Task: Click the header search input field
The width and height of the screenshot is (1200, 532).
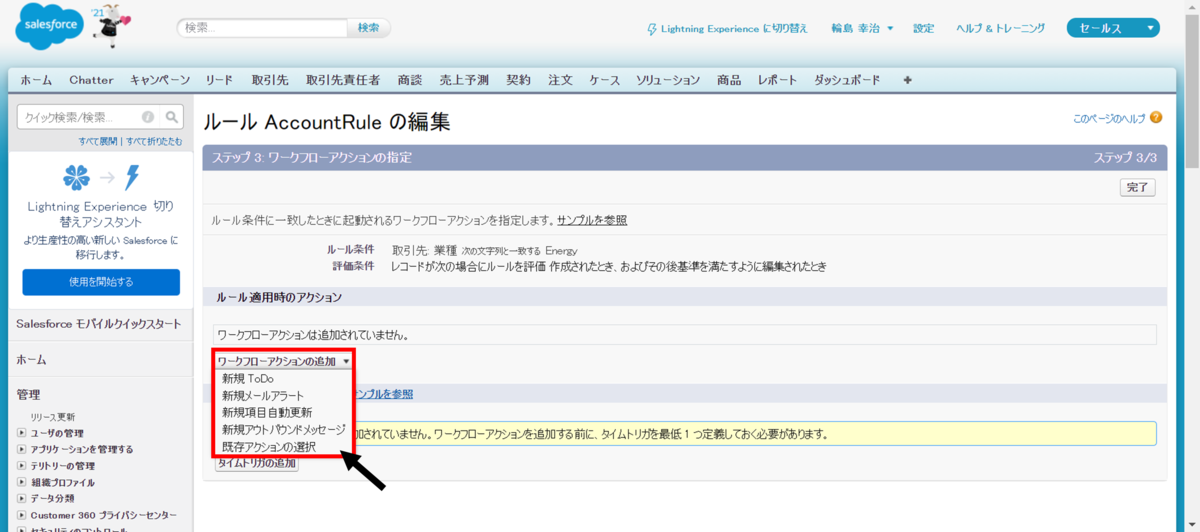Action: [263, 28]
